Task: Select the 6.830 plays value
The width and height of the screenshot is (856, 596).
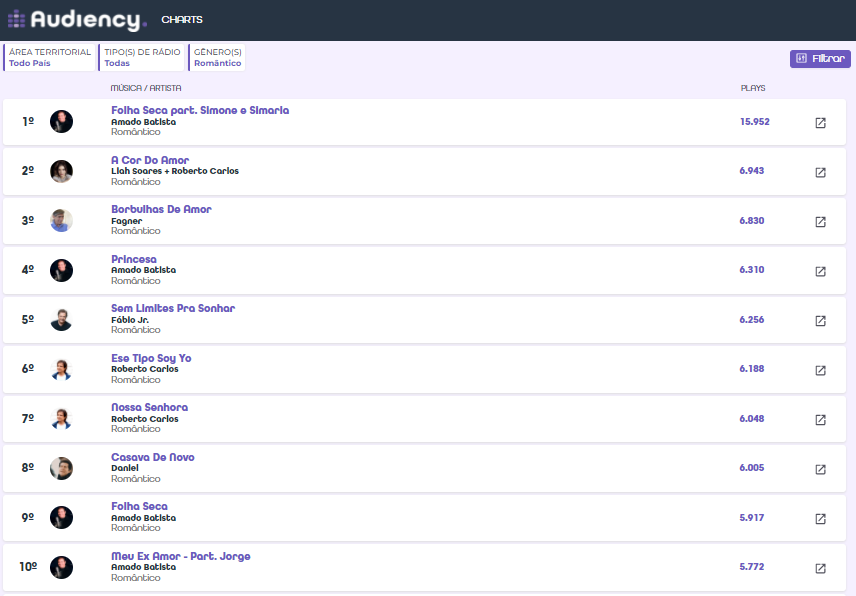Action: [x=752, y=220]
